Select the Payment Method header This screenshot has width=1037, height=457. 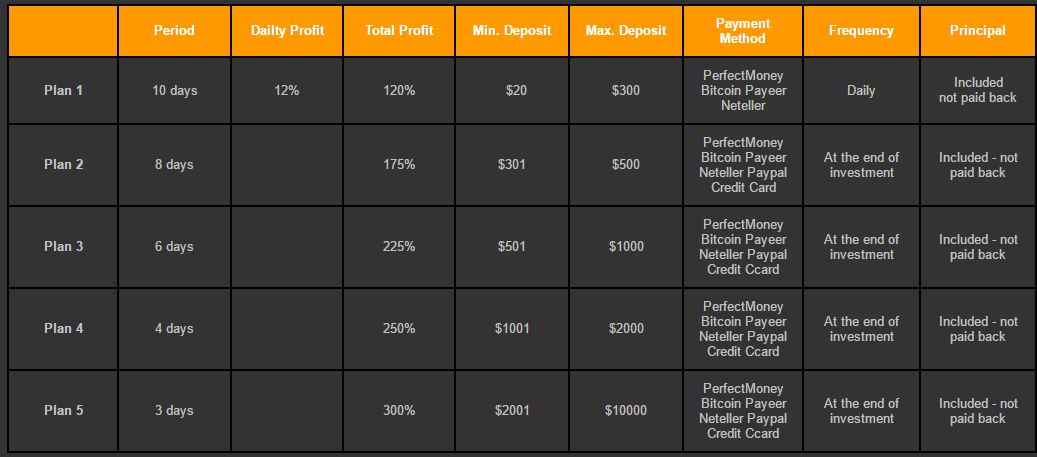click(x=742, y=31)
